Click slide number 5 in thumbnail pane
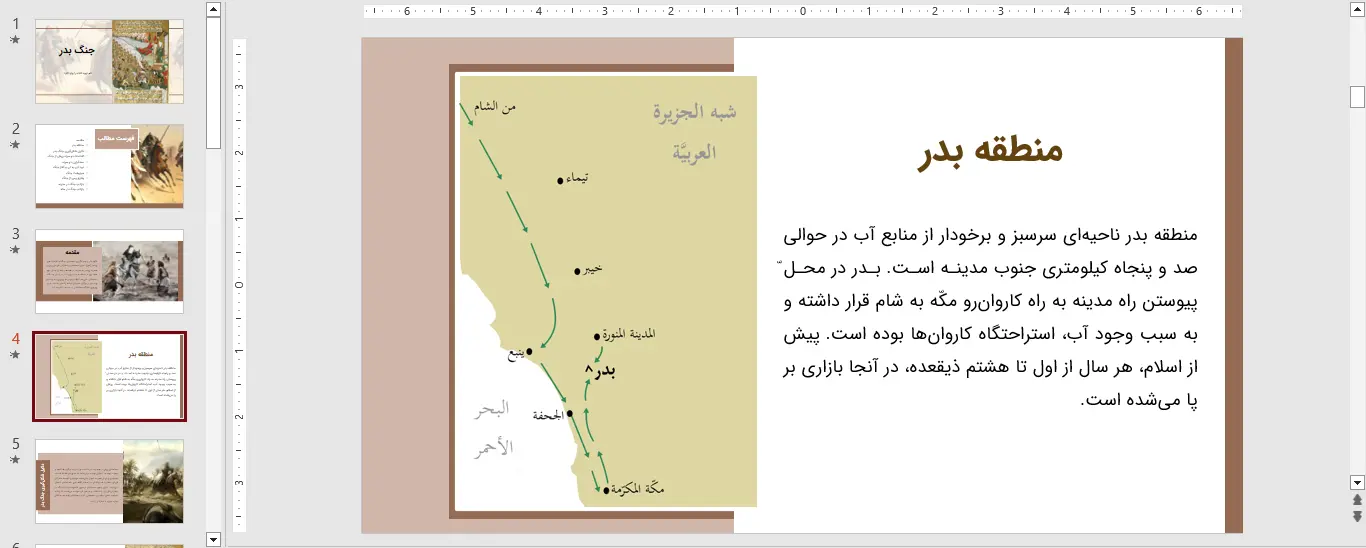 (15, 444)
